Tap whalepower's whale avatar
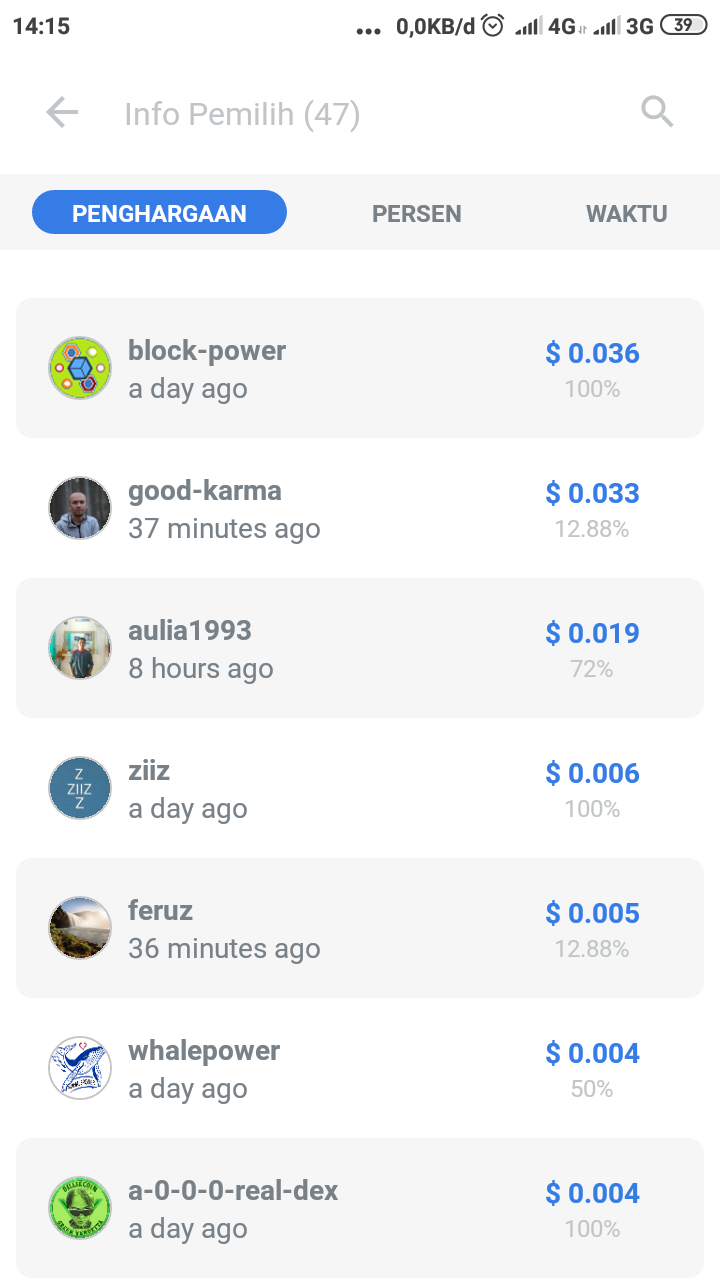 click(80, 1068)
